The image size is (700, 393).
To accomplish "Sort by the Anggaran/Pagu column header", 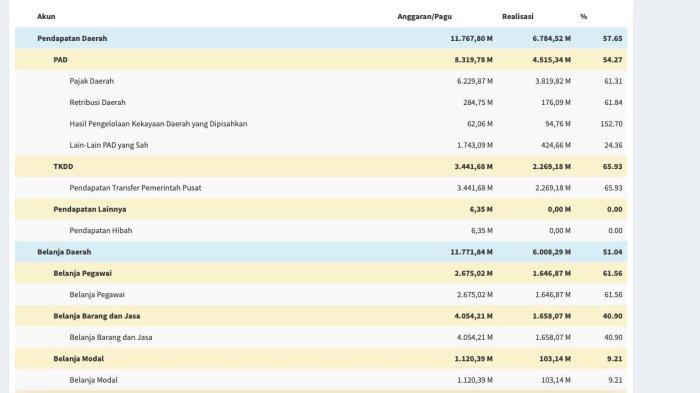I will pyautogui.click(x=425, y=17).
